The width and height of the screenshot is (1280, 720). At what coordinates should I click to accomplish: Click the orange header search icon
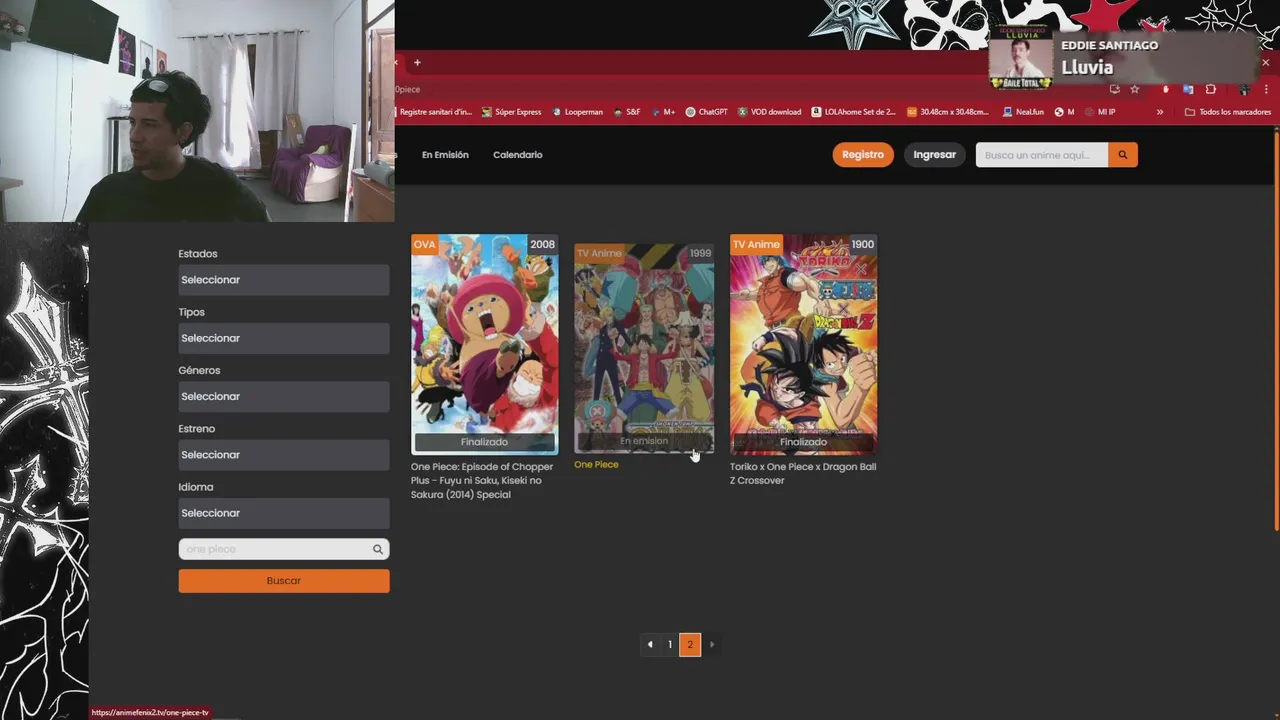pos(1122,155)
